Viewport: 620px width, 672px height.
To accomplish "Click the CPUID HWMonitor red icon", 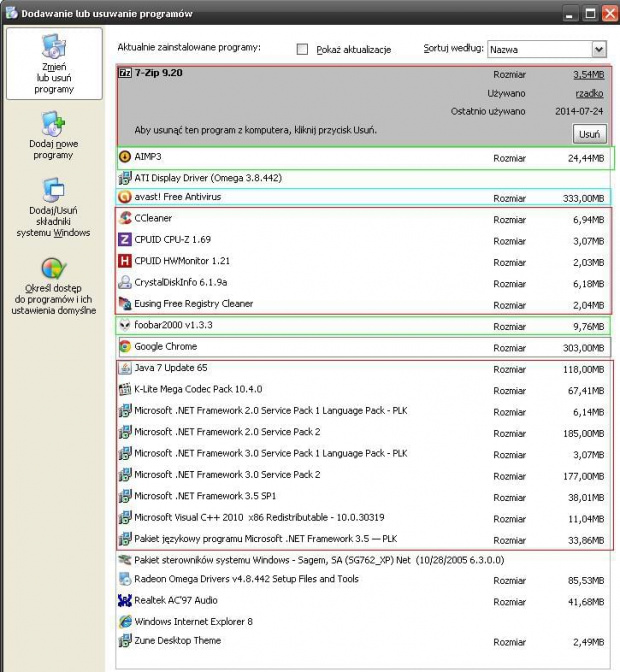I will [125, 261].
